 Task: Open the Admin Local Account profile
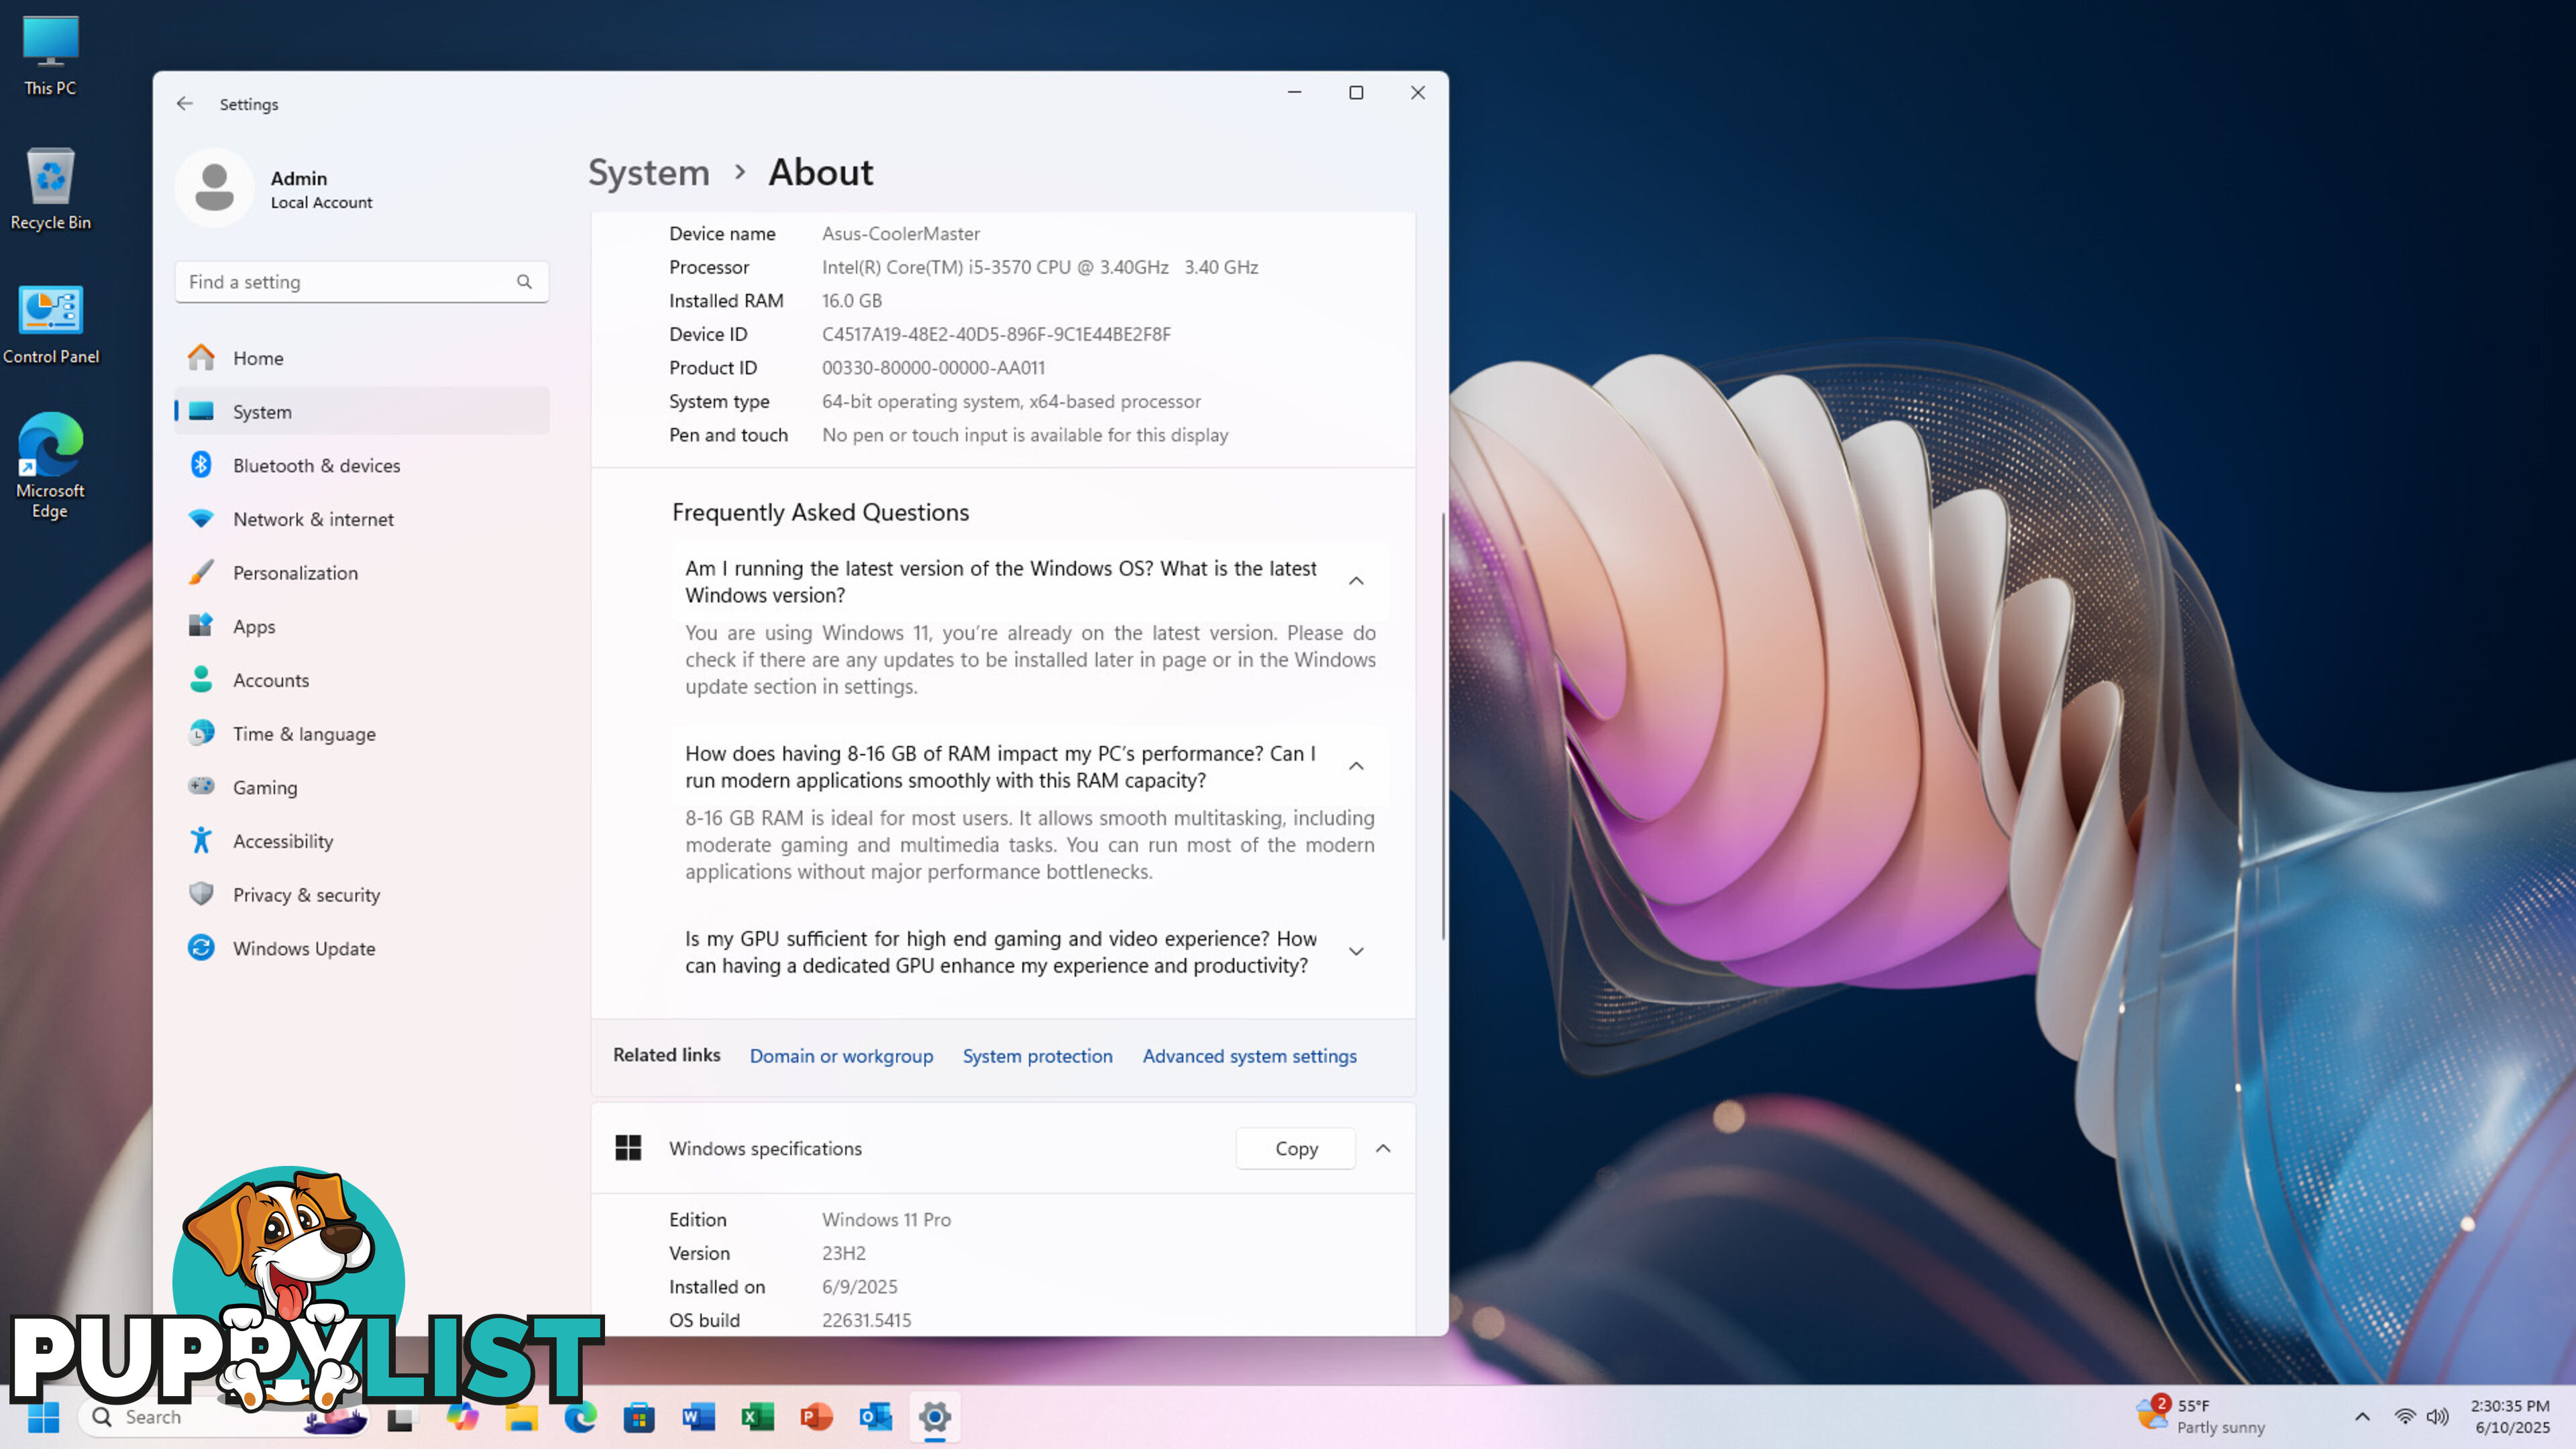[x=275, y=188]
